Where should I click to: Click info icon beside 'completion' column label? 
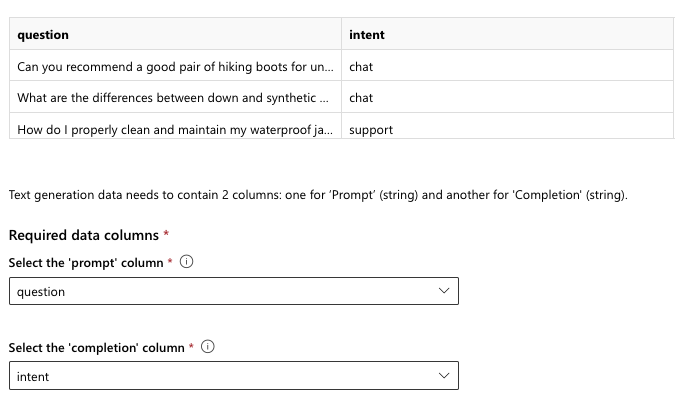[208, 348]
